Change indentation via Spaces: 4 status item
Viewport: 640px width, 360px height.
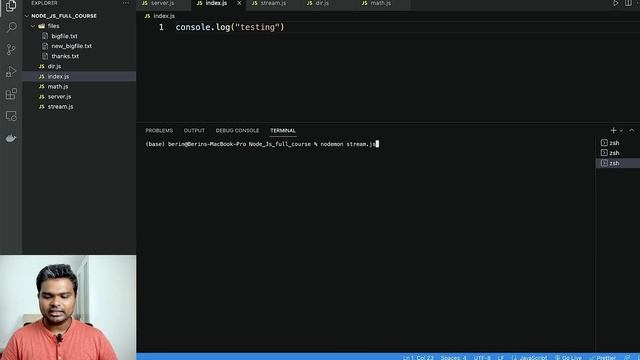pyautogui.click(x=453, y=358)
